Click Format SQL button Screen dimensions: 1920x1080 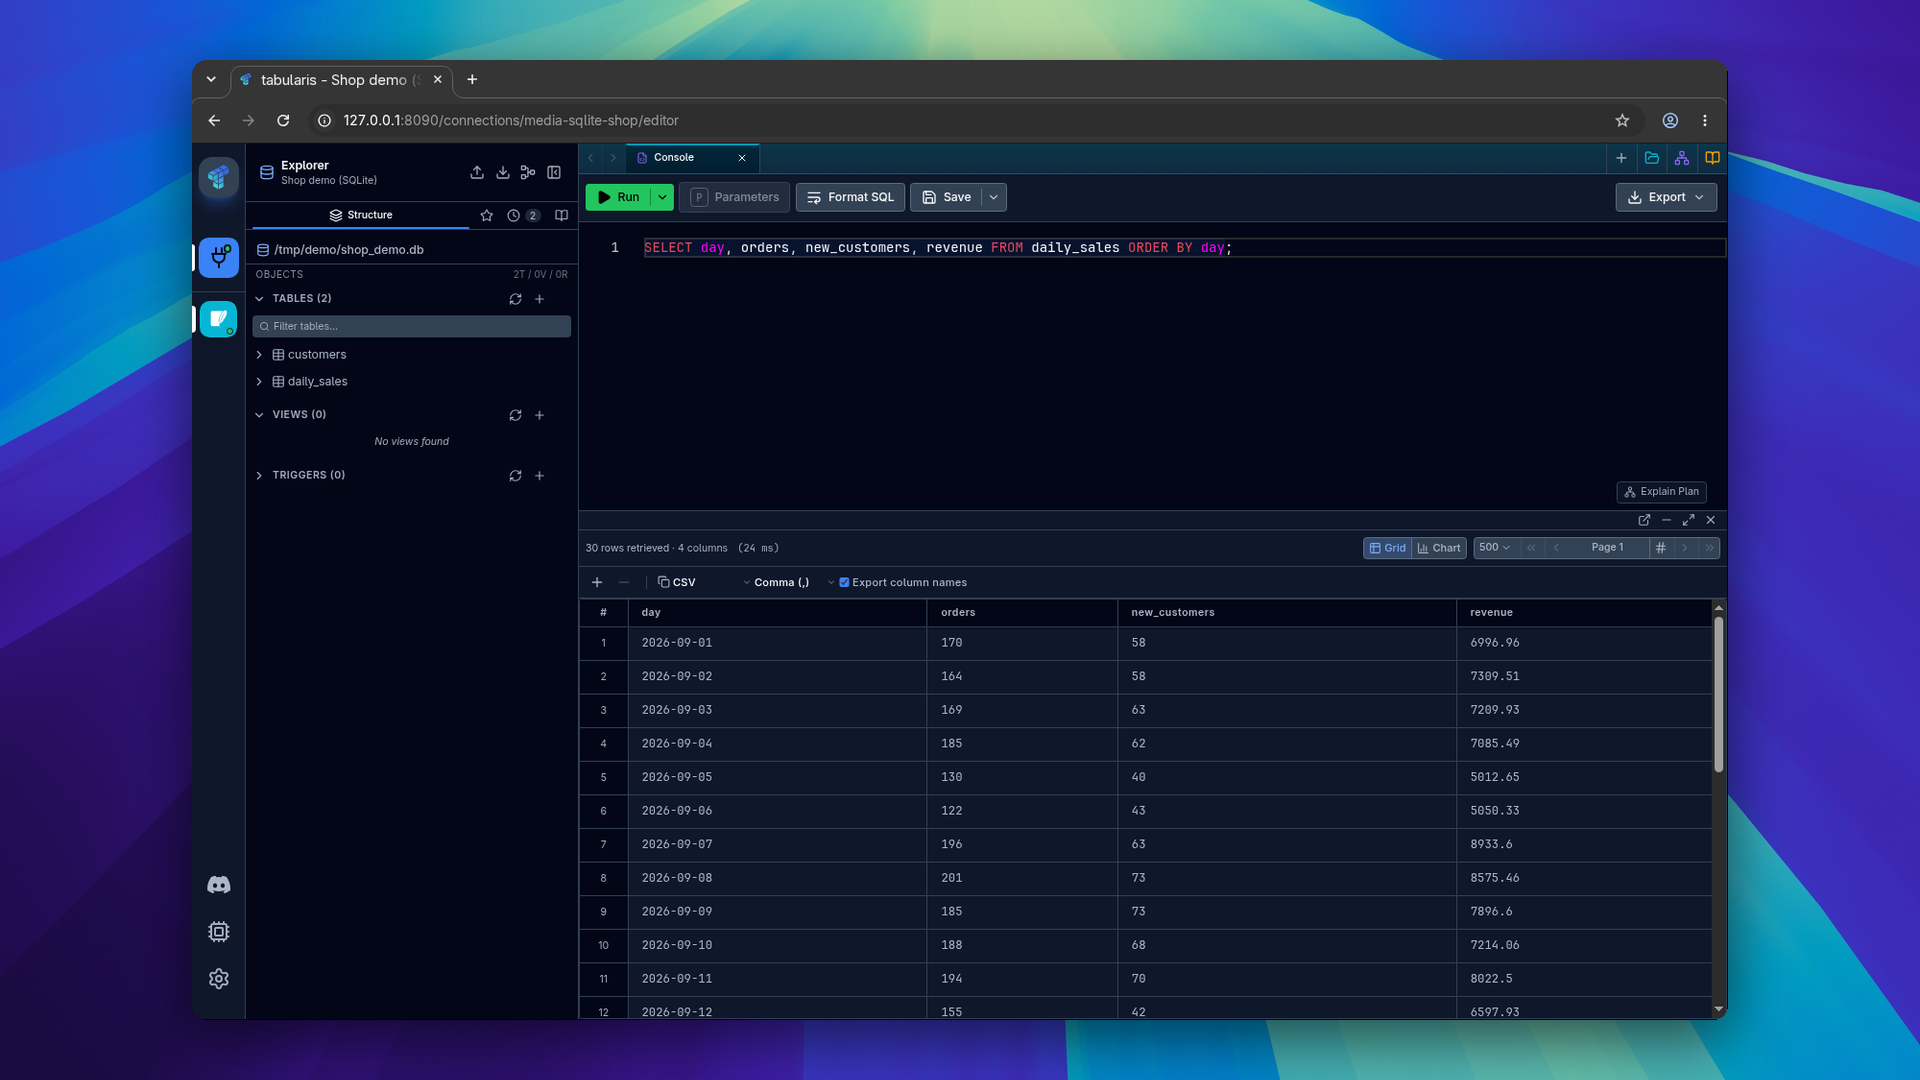click(850, 197)
